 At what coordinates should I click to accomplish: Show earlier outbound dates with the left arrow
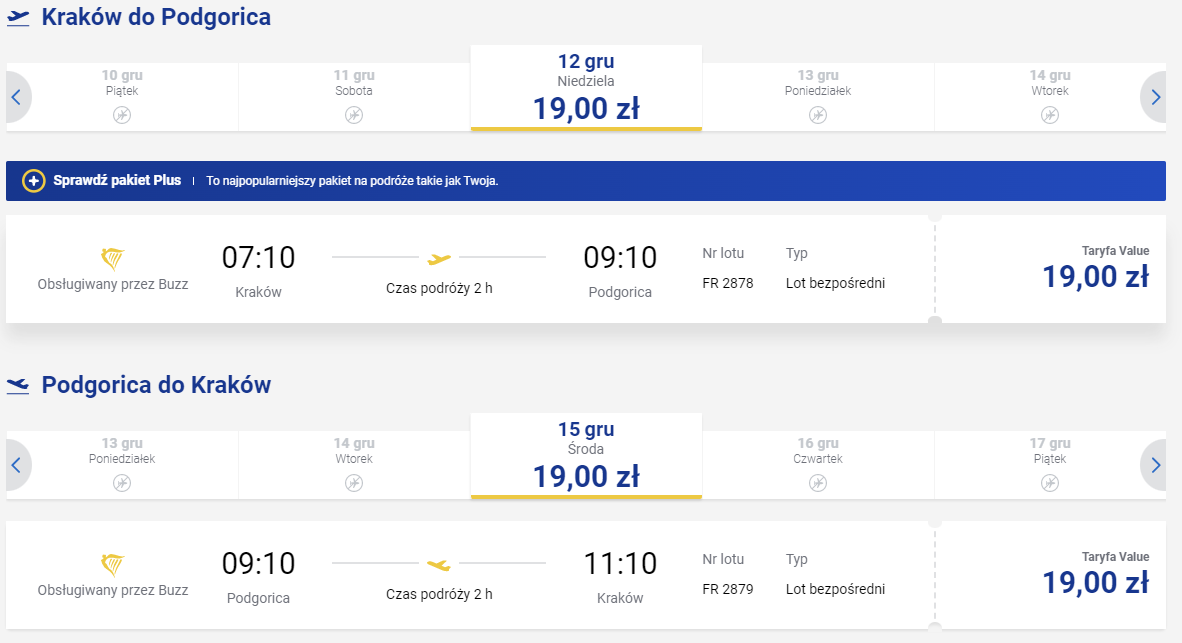click(17, 97)
